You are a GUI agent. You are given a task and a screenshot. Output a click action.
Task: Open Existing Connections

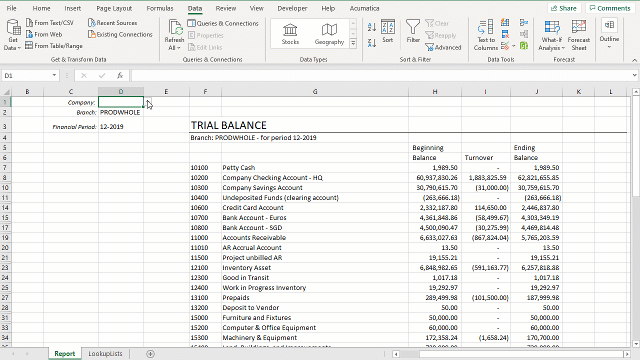click(x=120, y=34)
